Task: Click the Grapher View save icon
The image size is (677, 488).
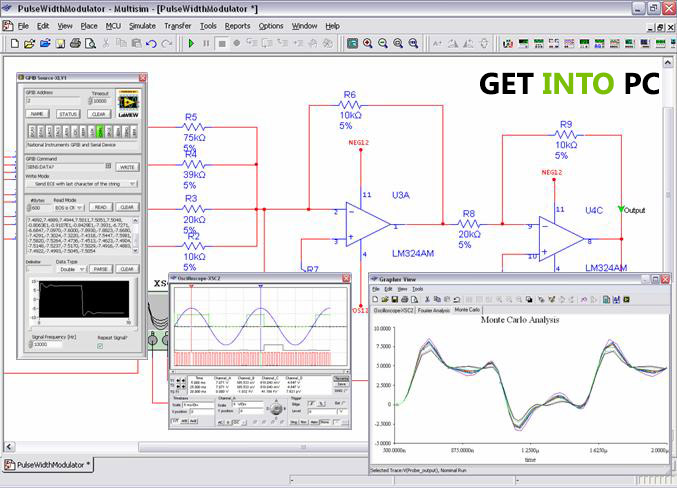Action: pyautogui.click(x=395, y=299)
